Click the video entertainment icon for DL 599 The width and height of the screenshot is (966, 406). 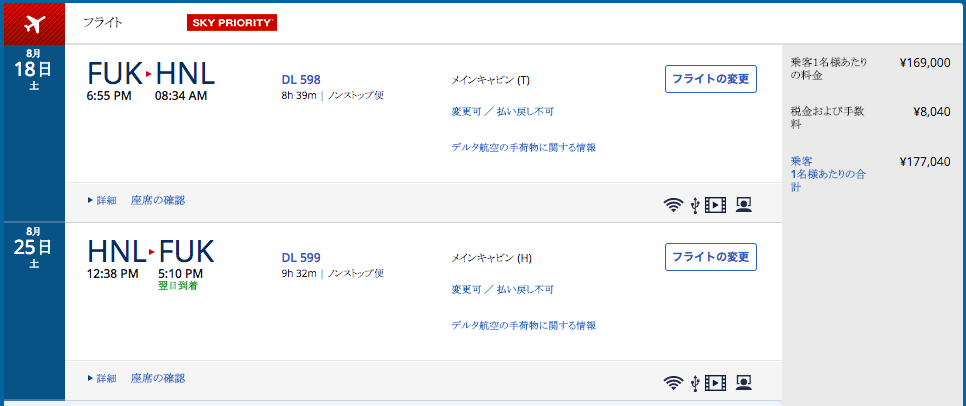[715, 383]
